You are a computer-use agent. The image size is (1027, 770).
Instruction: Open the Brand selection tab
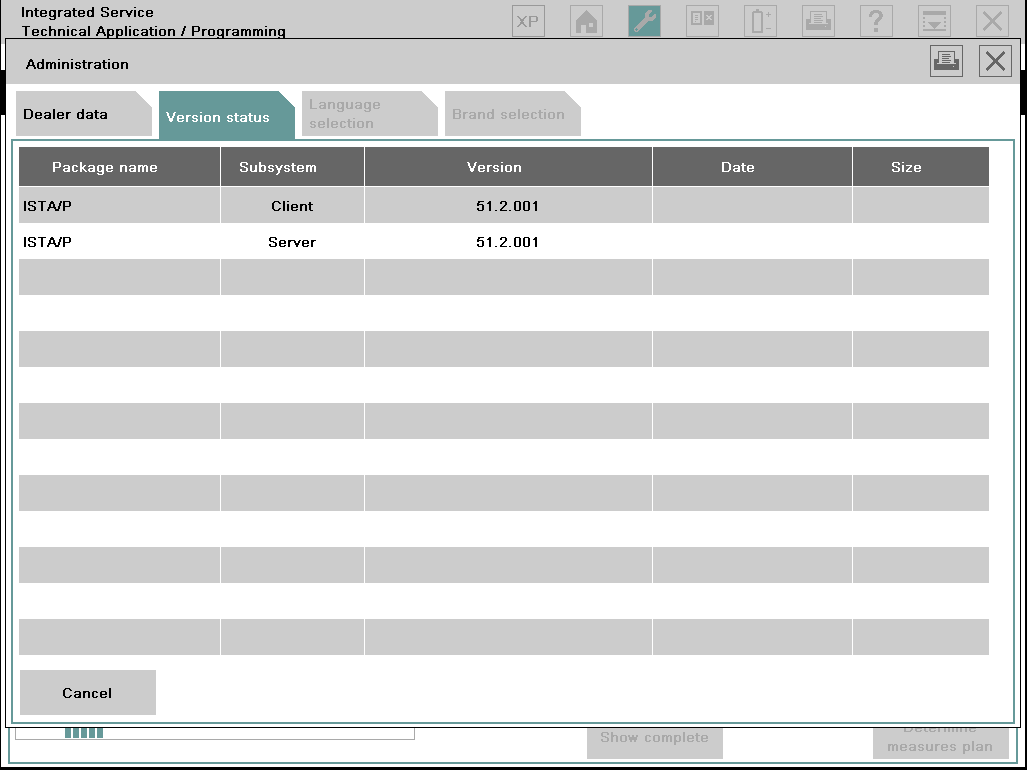click(x=512, y=114)
